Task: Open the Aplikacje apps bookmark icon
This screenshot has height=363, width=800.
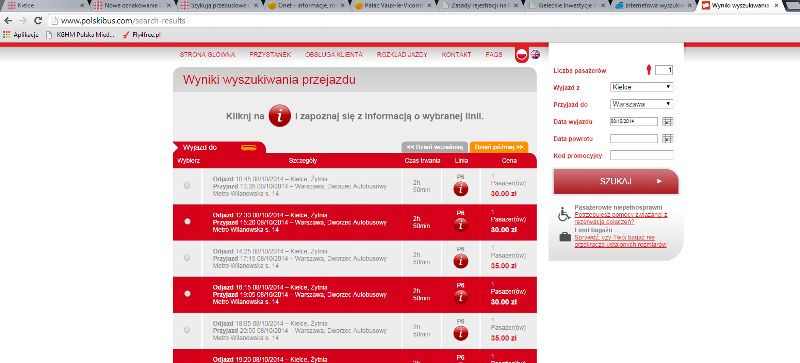Action: point(7,35)
